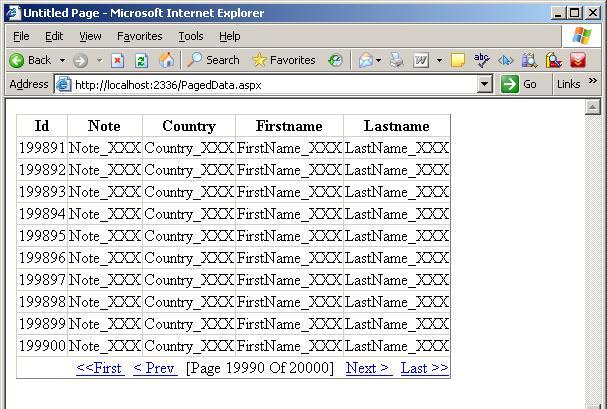Click the Windows flag logo
Image resolution: width=607 pixels, height=409 pixels.
582,36
